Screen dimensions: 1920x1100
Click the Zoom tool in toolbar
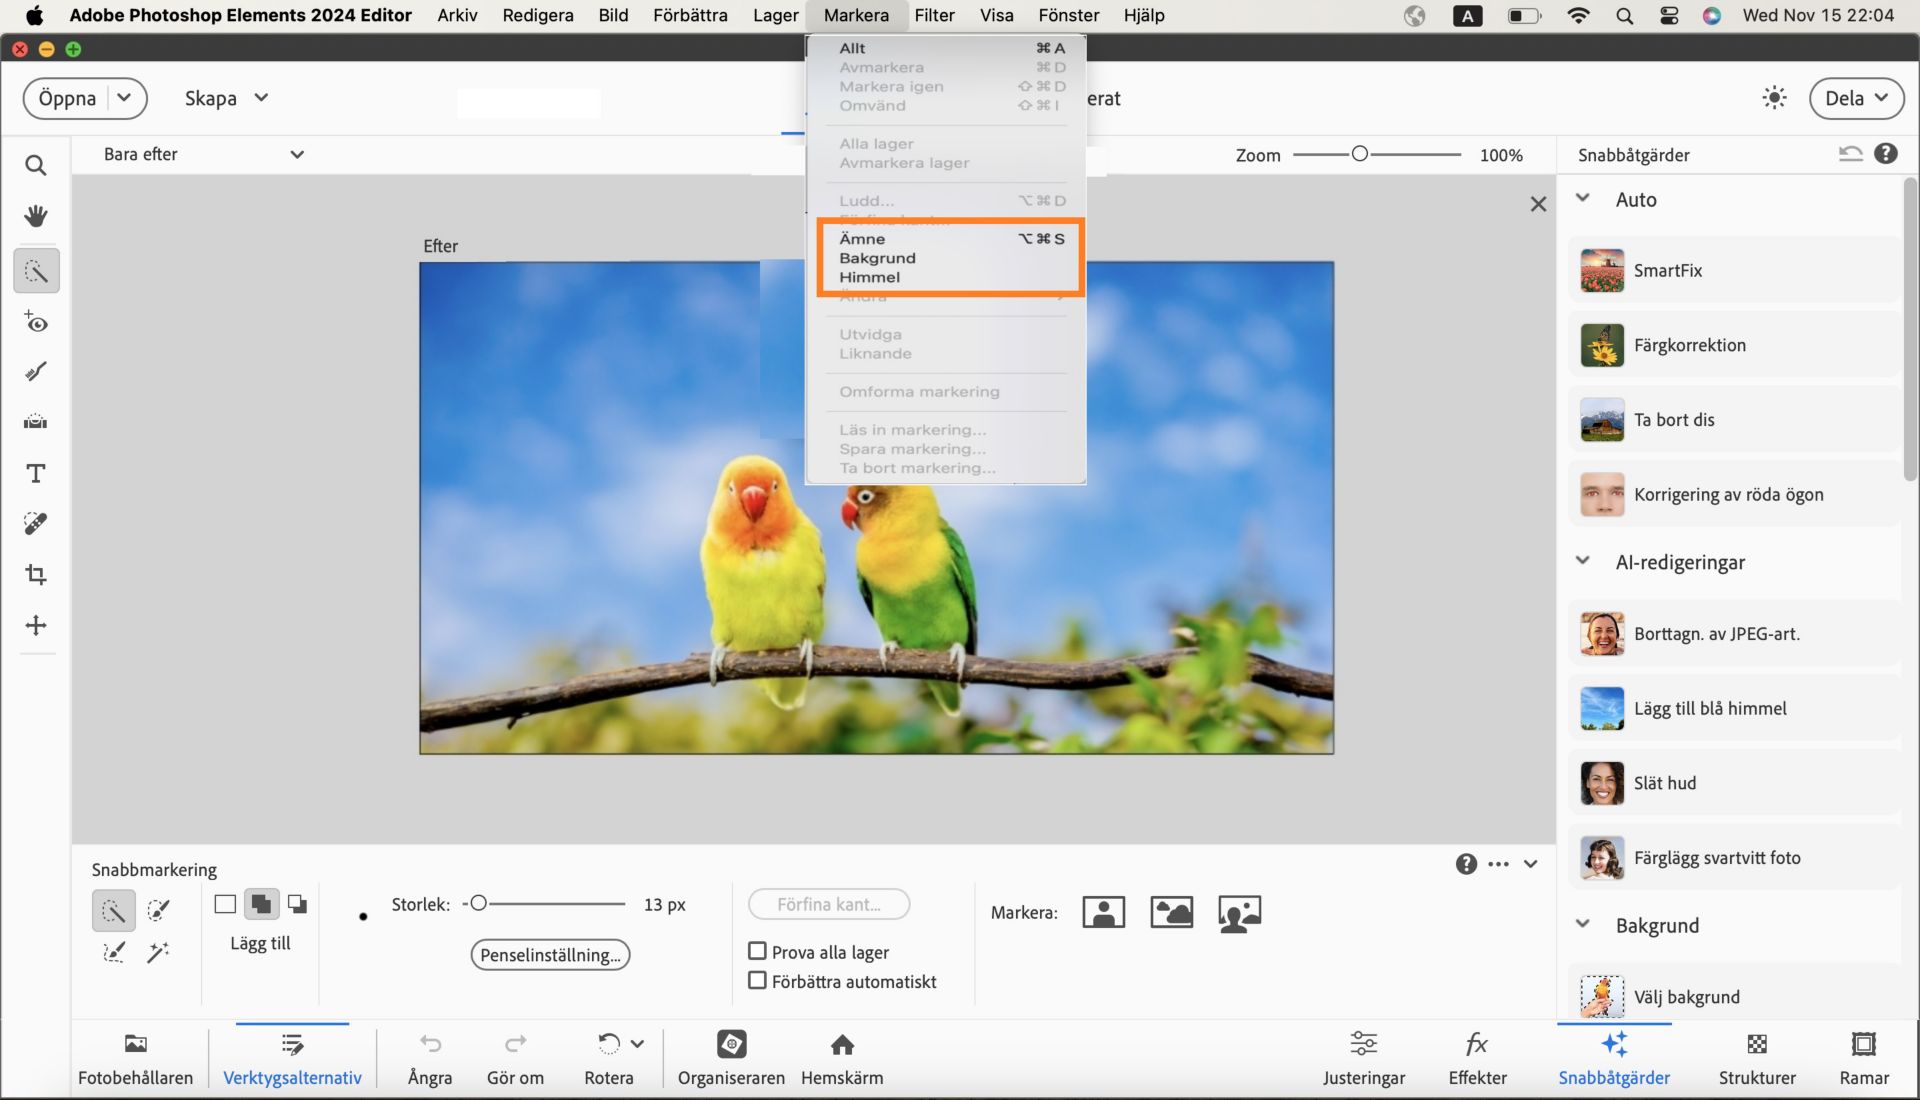36,165
